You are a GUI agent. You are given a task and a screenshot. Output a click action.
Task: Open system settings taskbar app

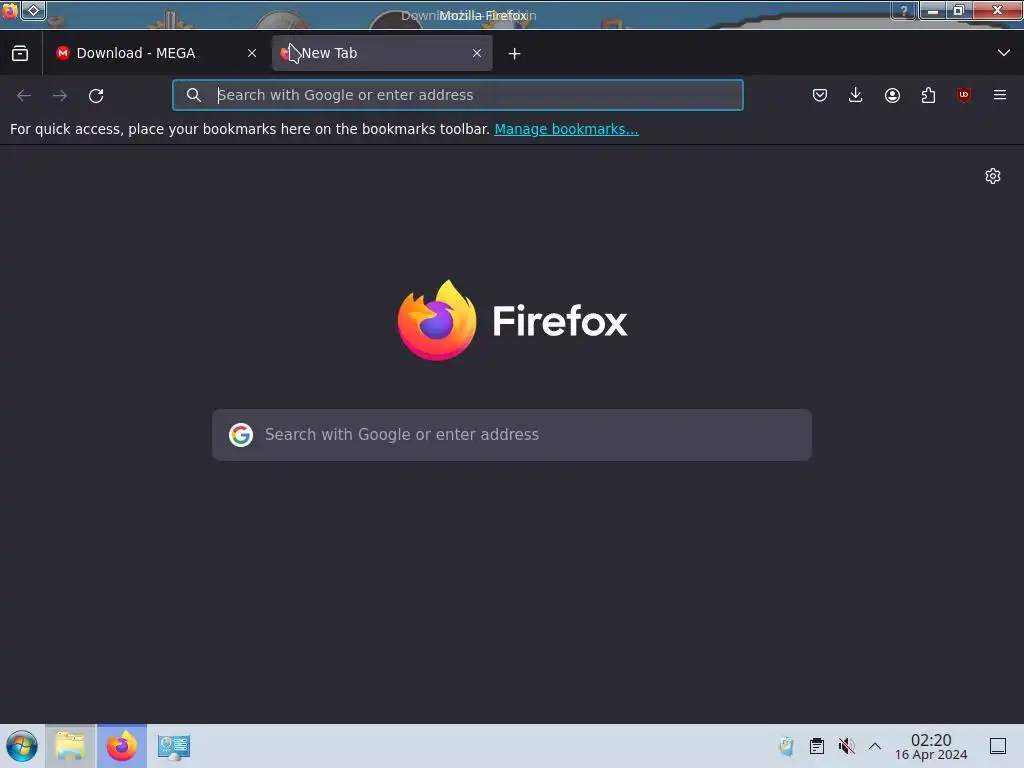(174, 746)
